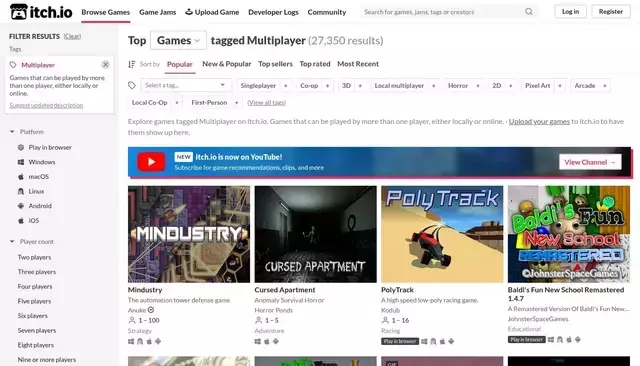
Task: Remove the Multiplayer tag filter
Action: (105, 64)
